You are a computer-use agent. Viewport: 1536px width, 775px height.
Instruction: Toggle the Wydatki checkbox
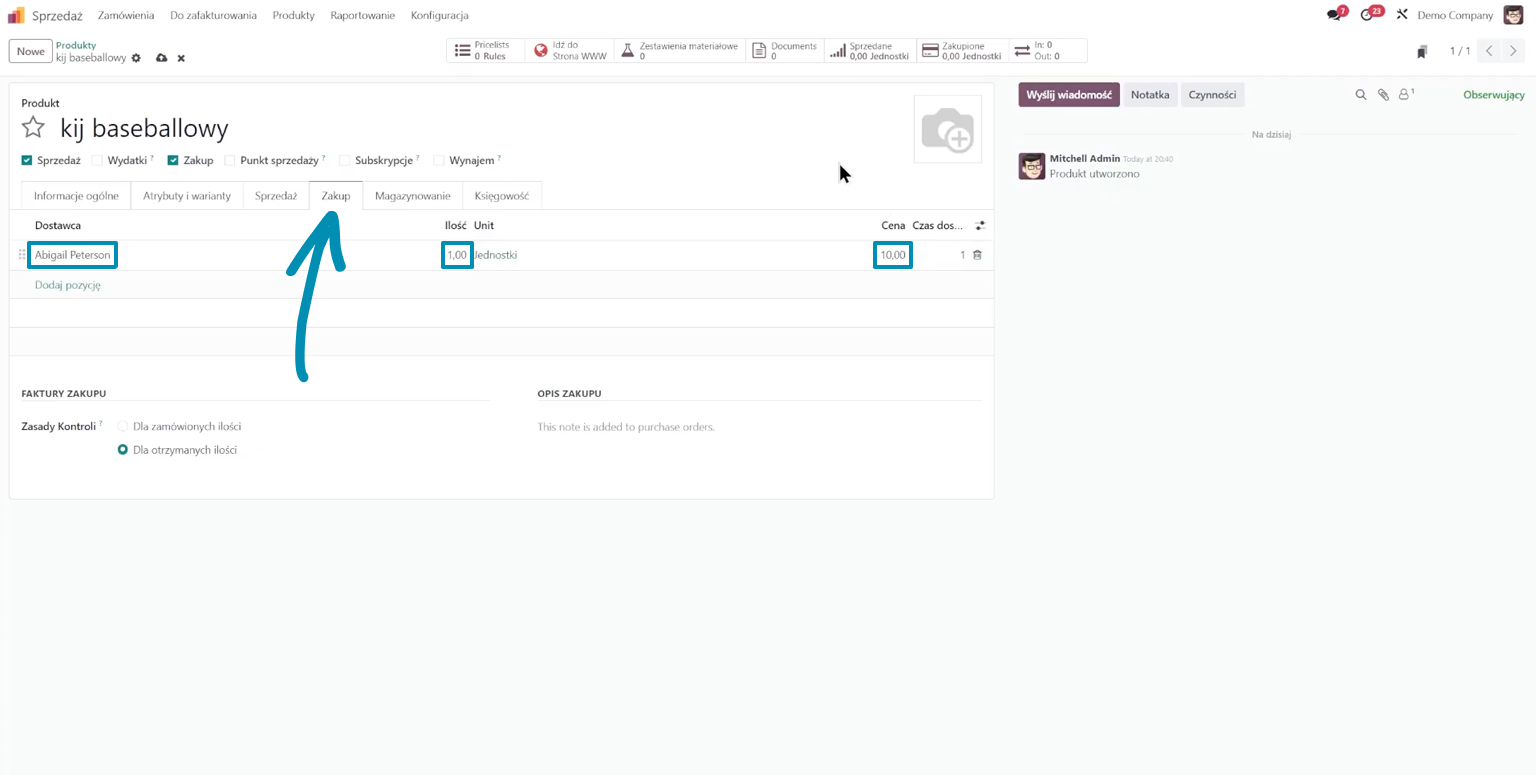(97, 160)
